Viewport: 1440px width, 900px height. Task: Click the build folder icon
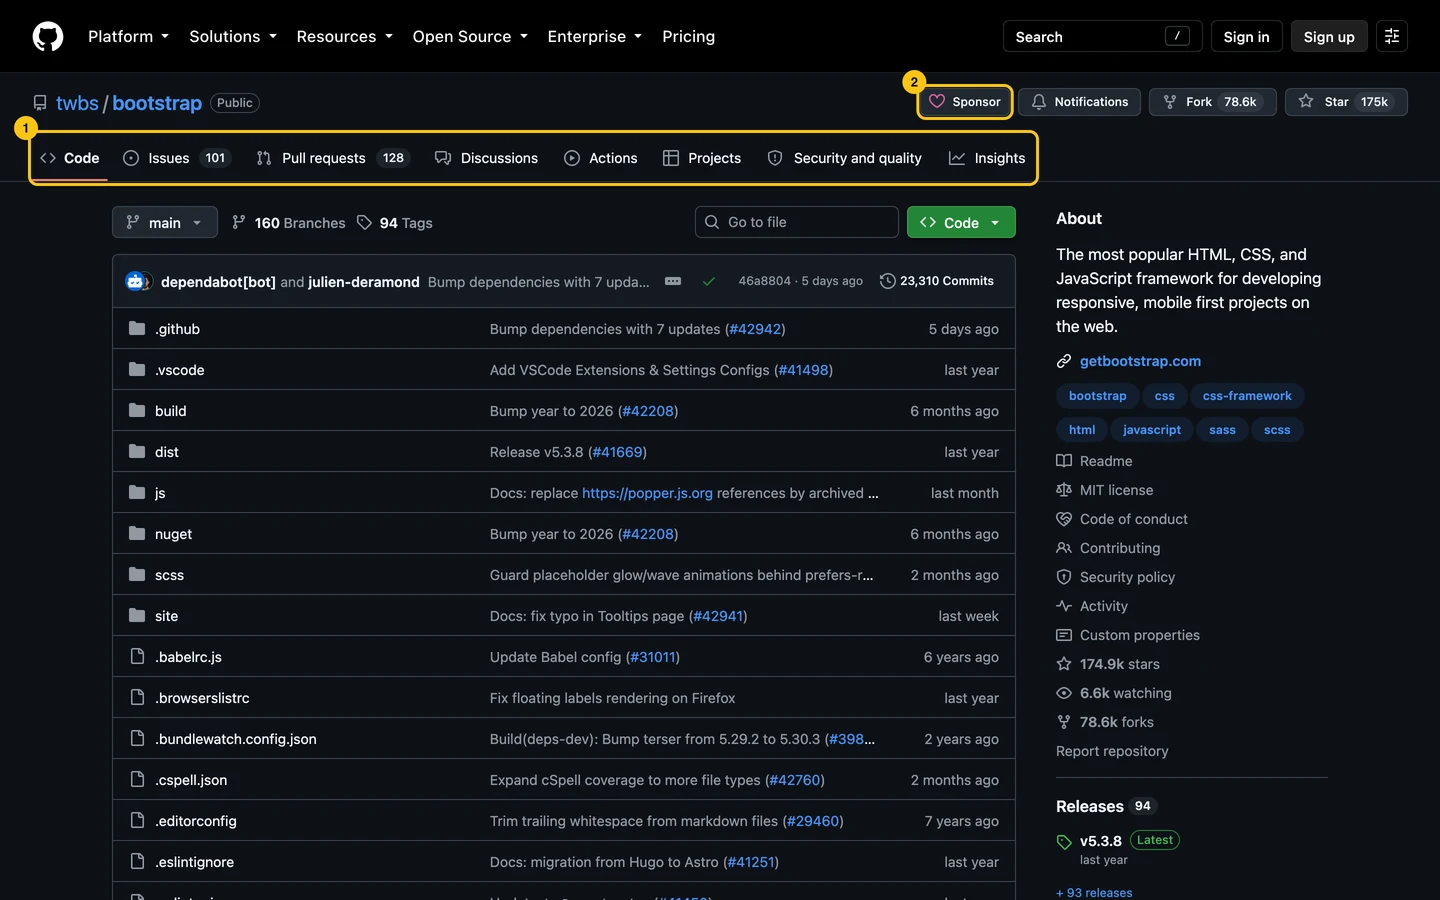[x=137, y=411]
